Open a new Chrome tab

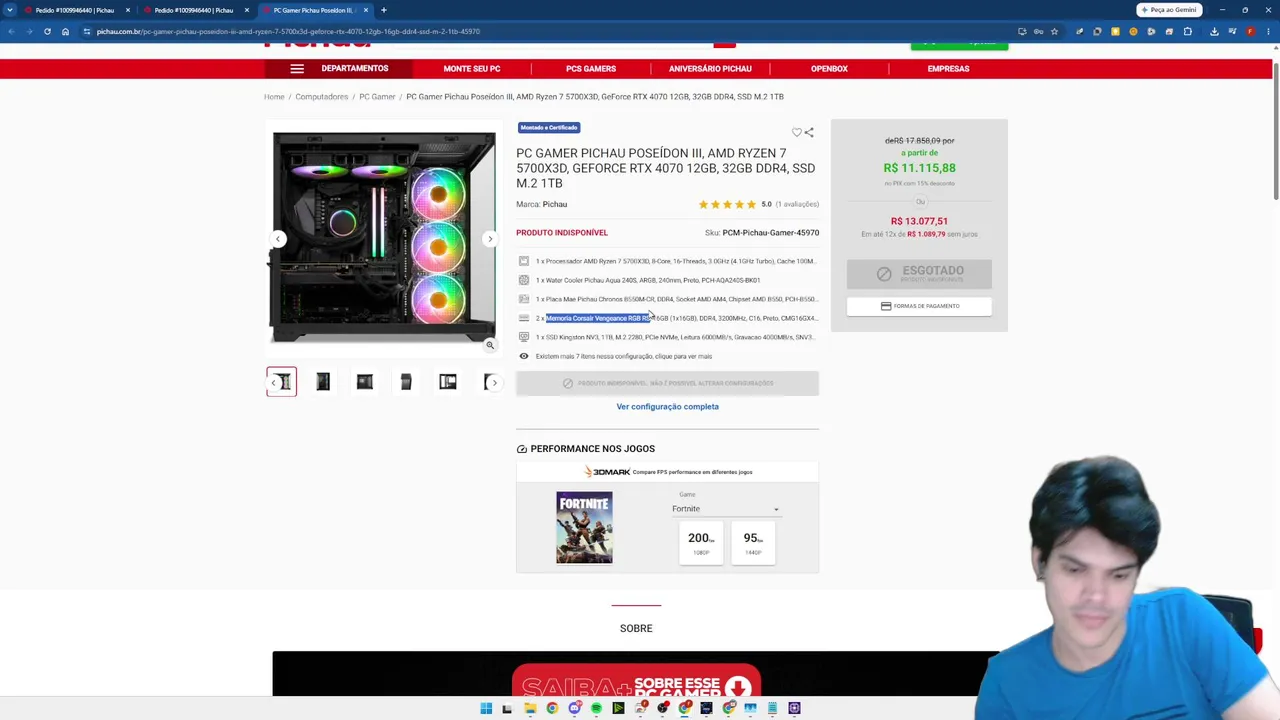pos(384,10)
